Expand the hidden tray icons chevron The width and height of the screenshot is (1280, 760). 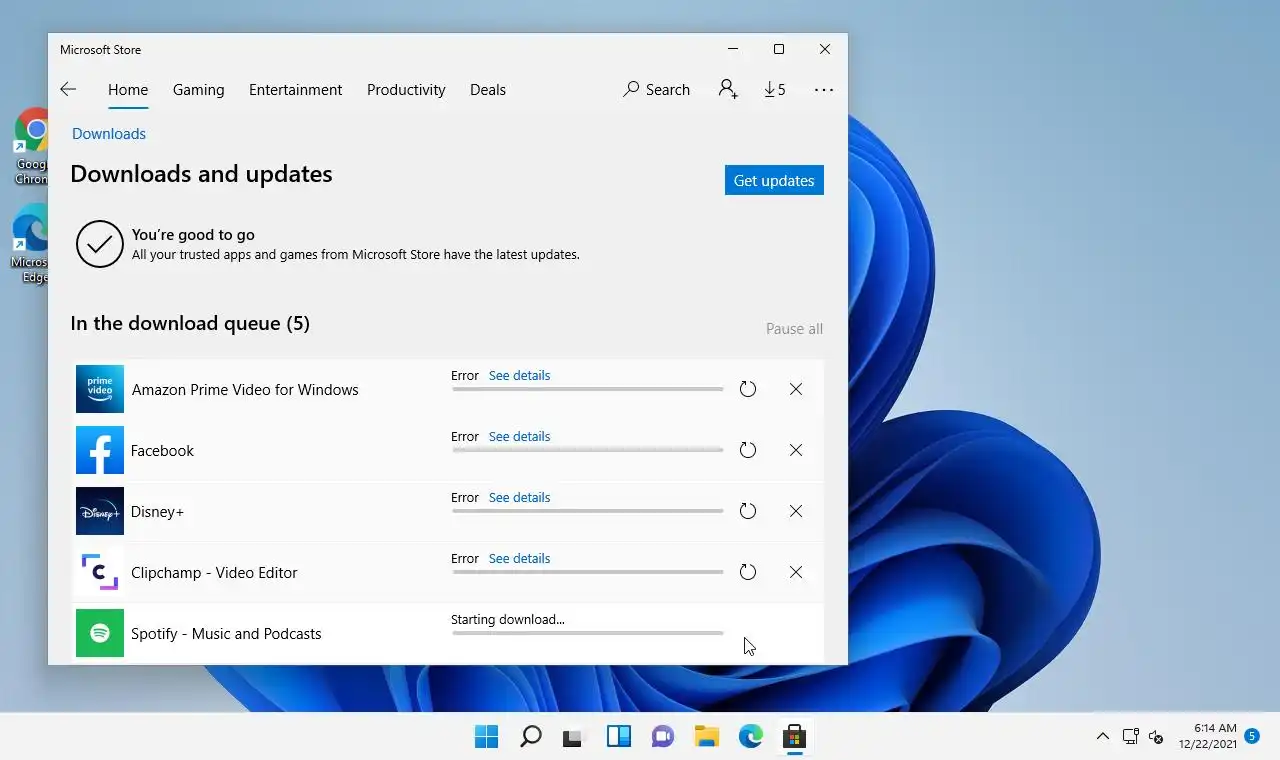[x=1102, y=737]
